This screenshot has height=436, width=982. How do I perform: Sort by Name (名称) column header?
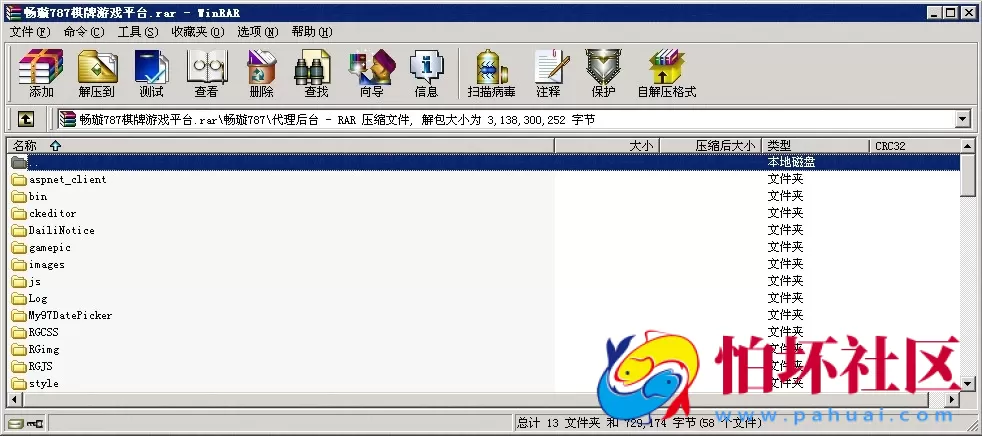coord(280,145)
